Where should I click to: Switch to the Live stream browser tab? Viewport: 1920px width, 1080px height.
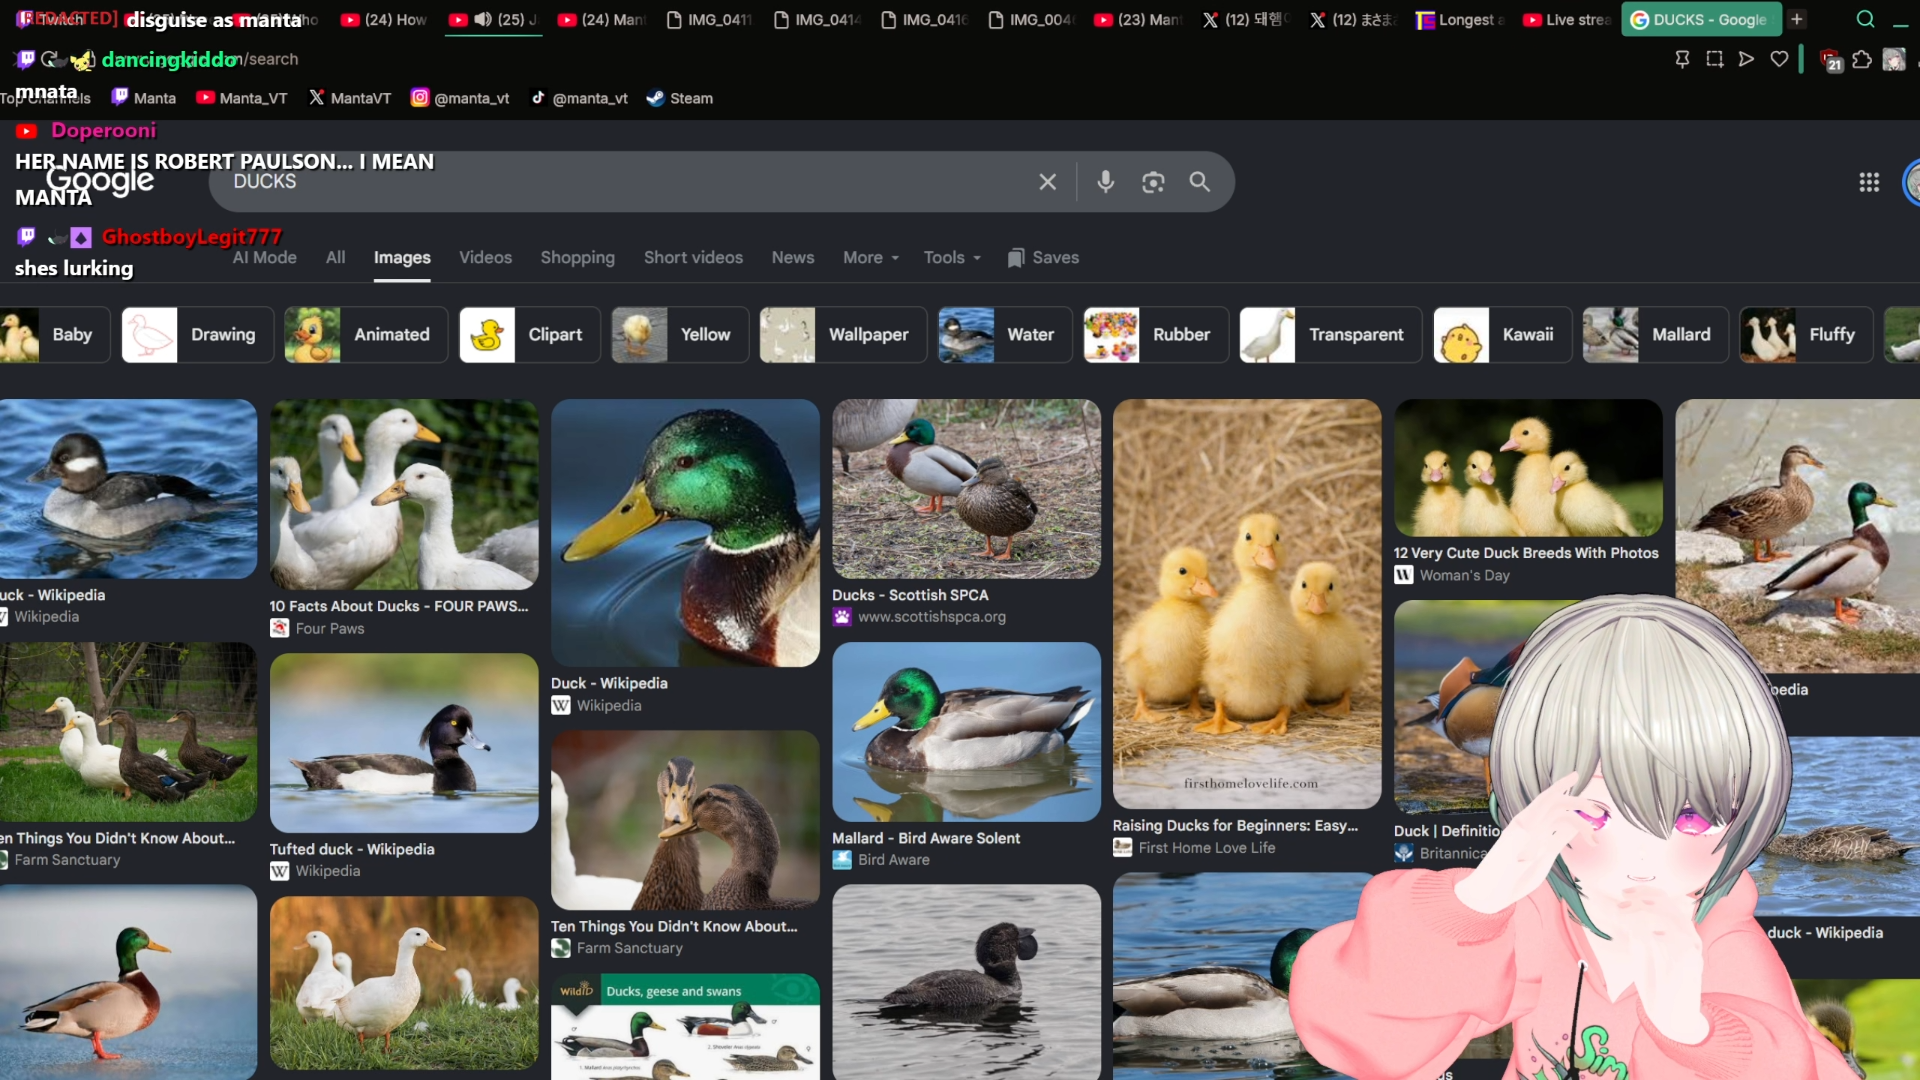point(1566,19)
